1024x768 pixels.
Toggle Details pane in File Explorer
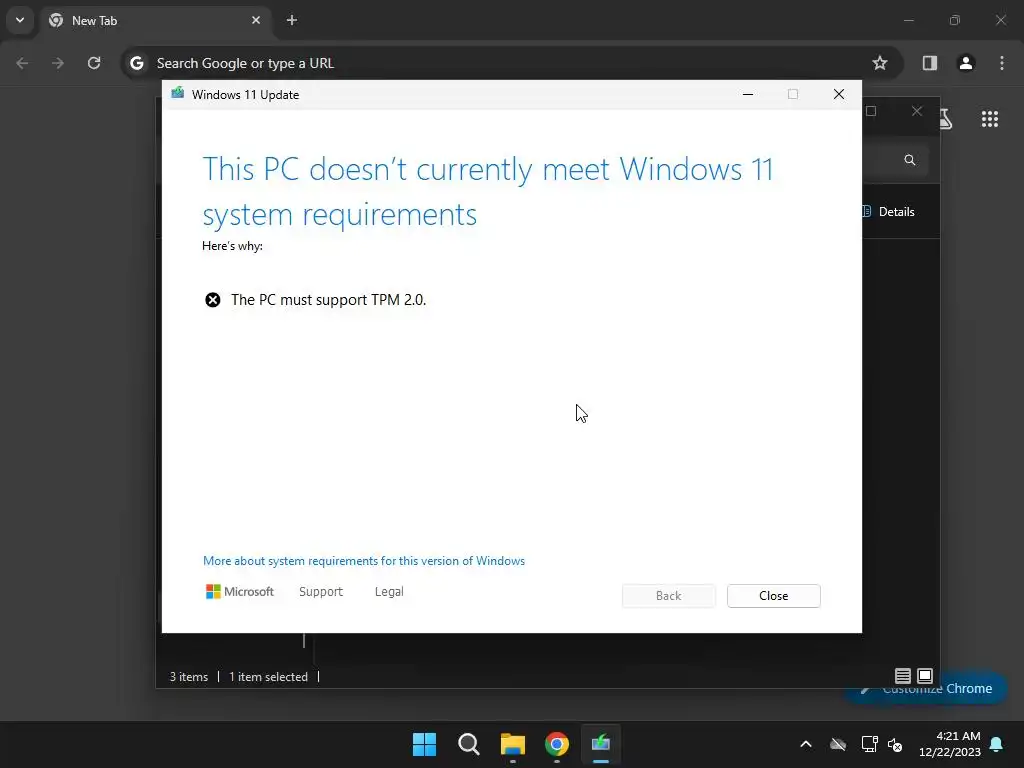point(889,212)
